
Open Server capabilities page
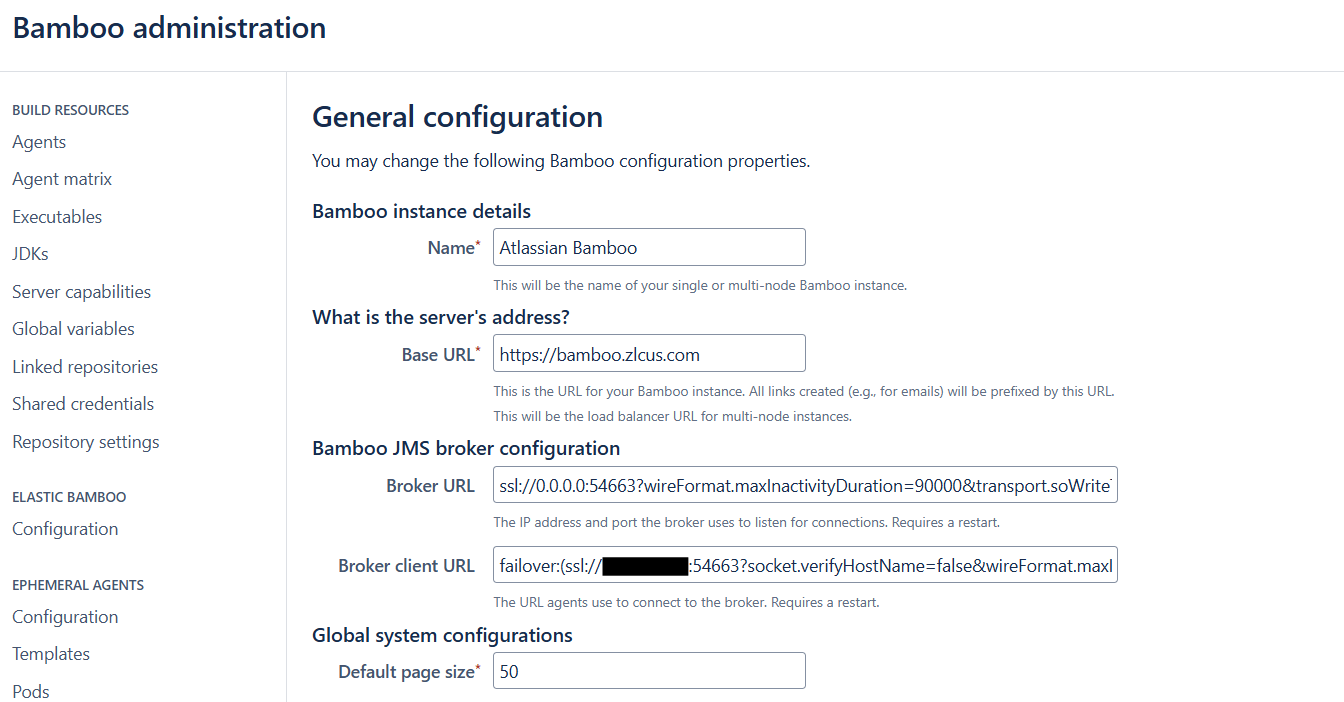tap(81, 292)
